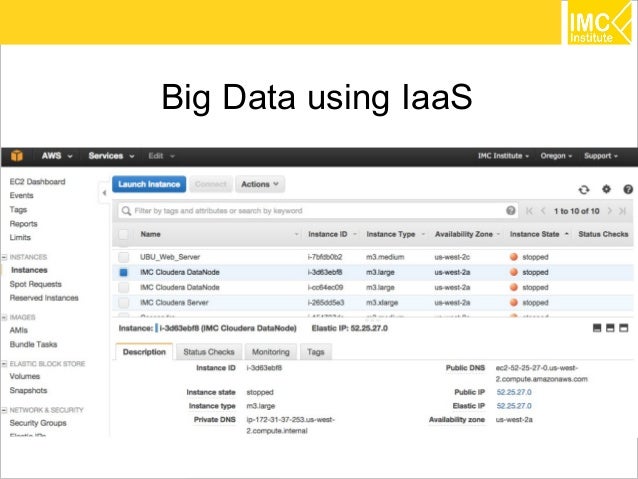This screenshot has width=638, height=479.
Task: Select the i-265dd5e3 instance ID cell
Action: coord(326,302)
